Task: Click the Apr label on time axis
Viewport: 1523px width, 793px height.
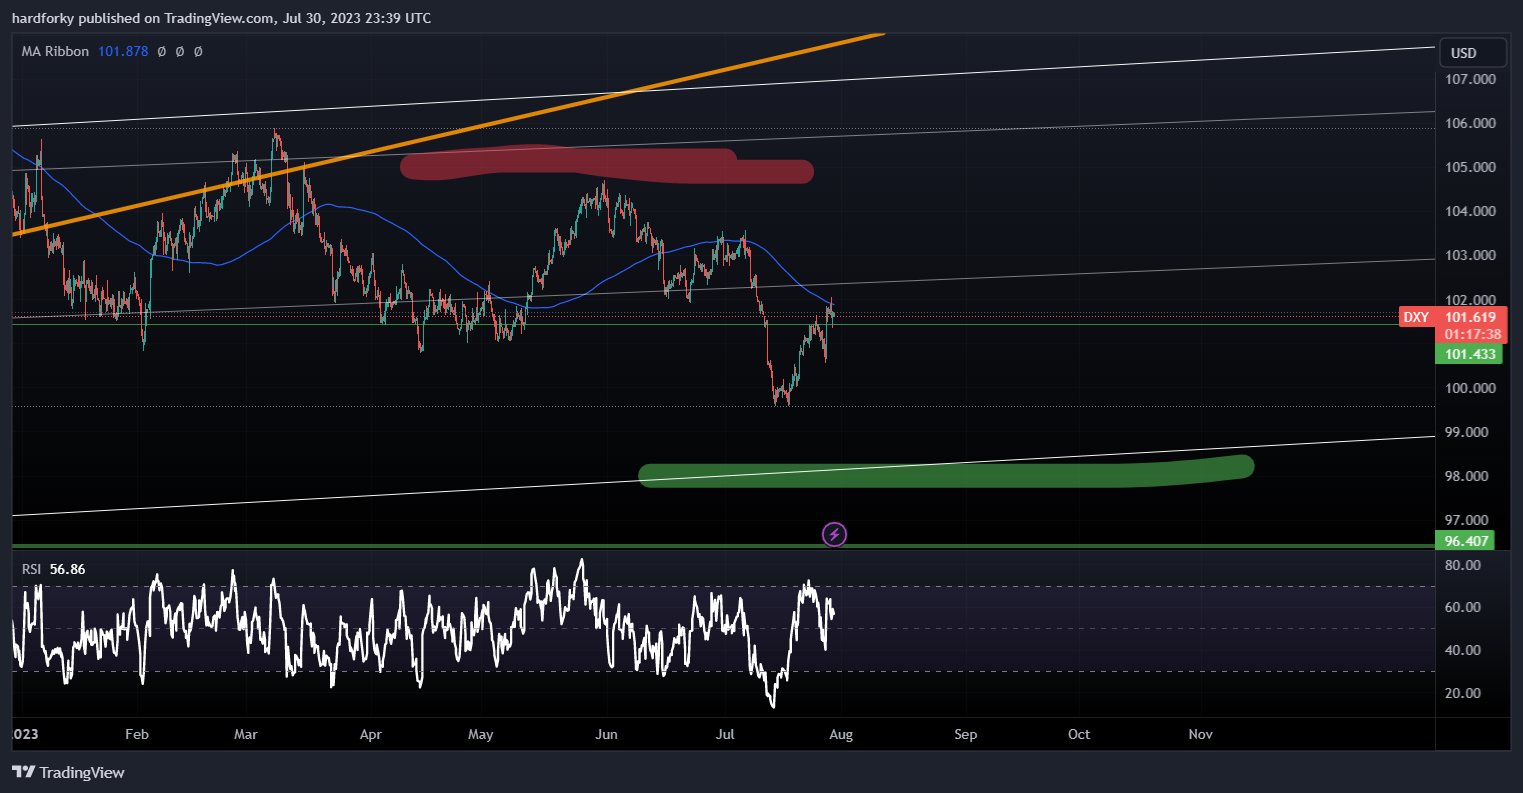Action: 371,734
